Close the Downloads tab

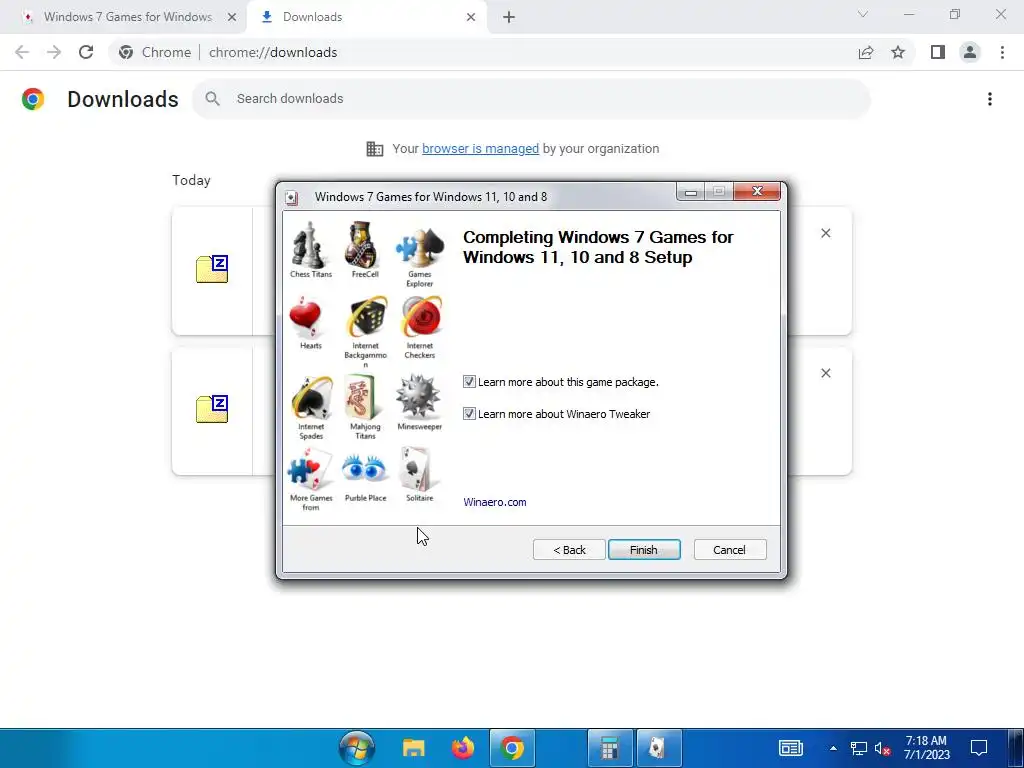(x=471, y=17)
